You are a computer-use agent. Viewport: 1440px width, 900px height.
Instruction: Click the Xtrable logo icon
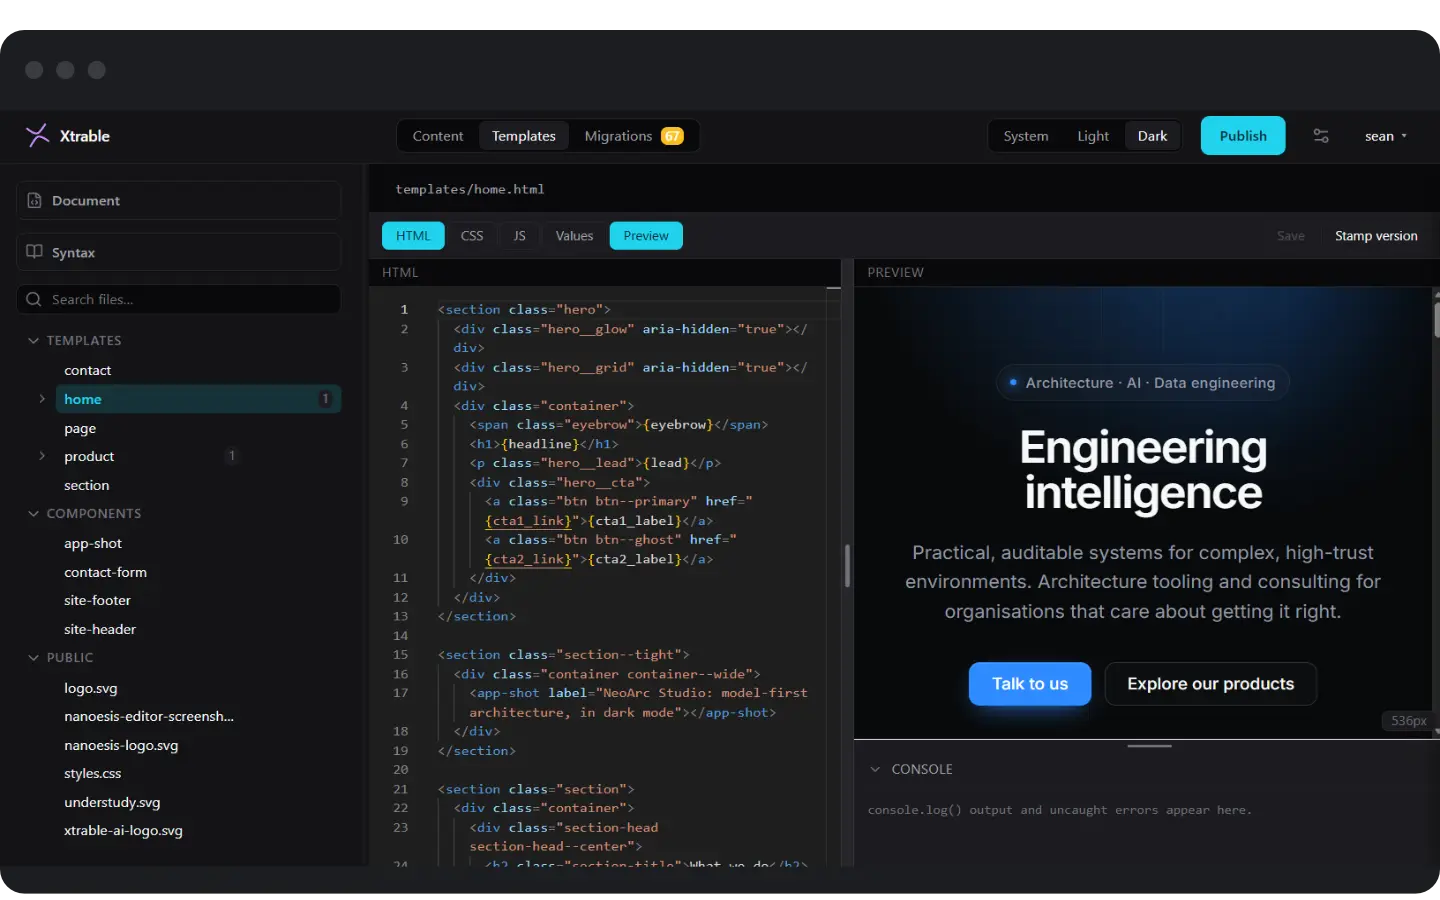(x=37, y=136)
